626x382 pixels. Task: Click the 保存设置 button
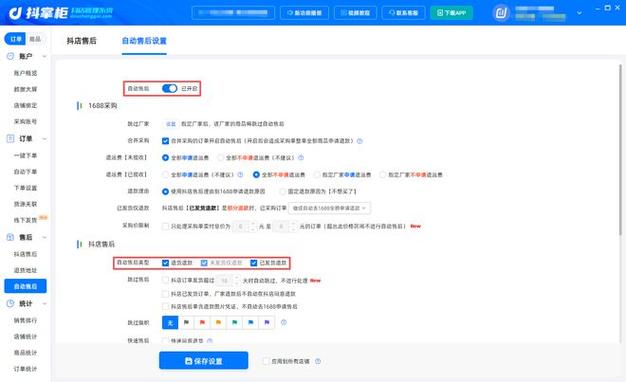click(204, 361)
